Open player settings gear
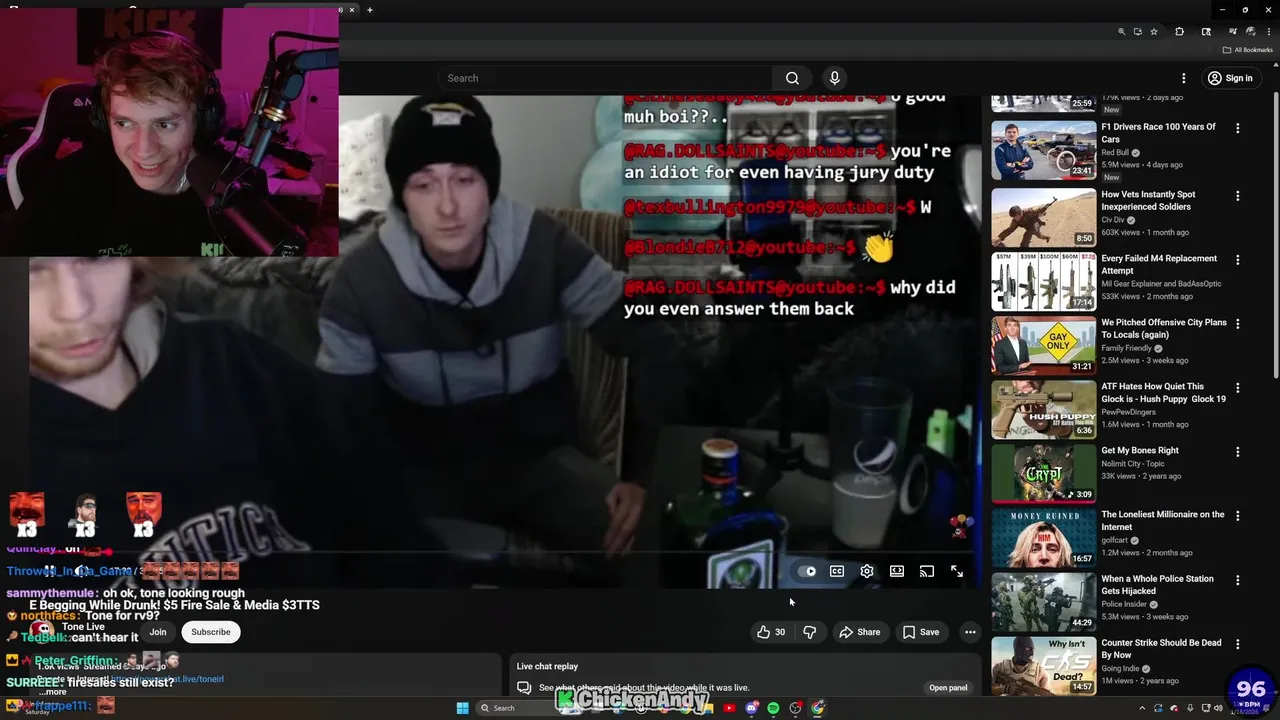Viewport: 1280px width, 720px height. pos(867,571)
